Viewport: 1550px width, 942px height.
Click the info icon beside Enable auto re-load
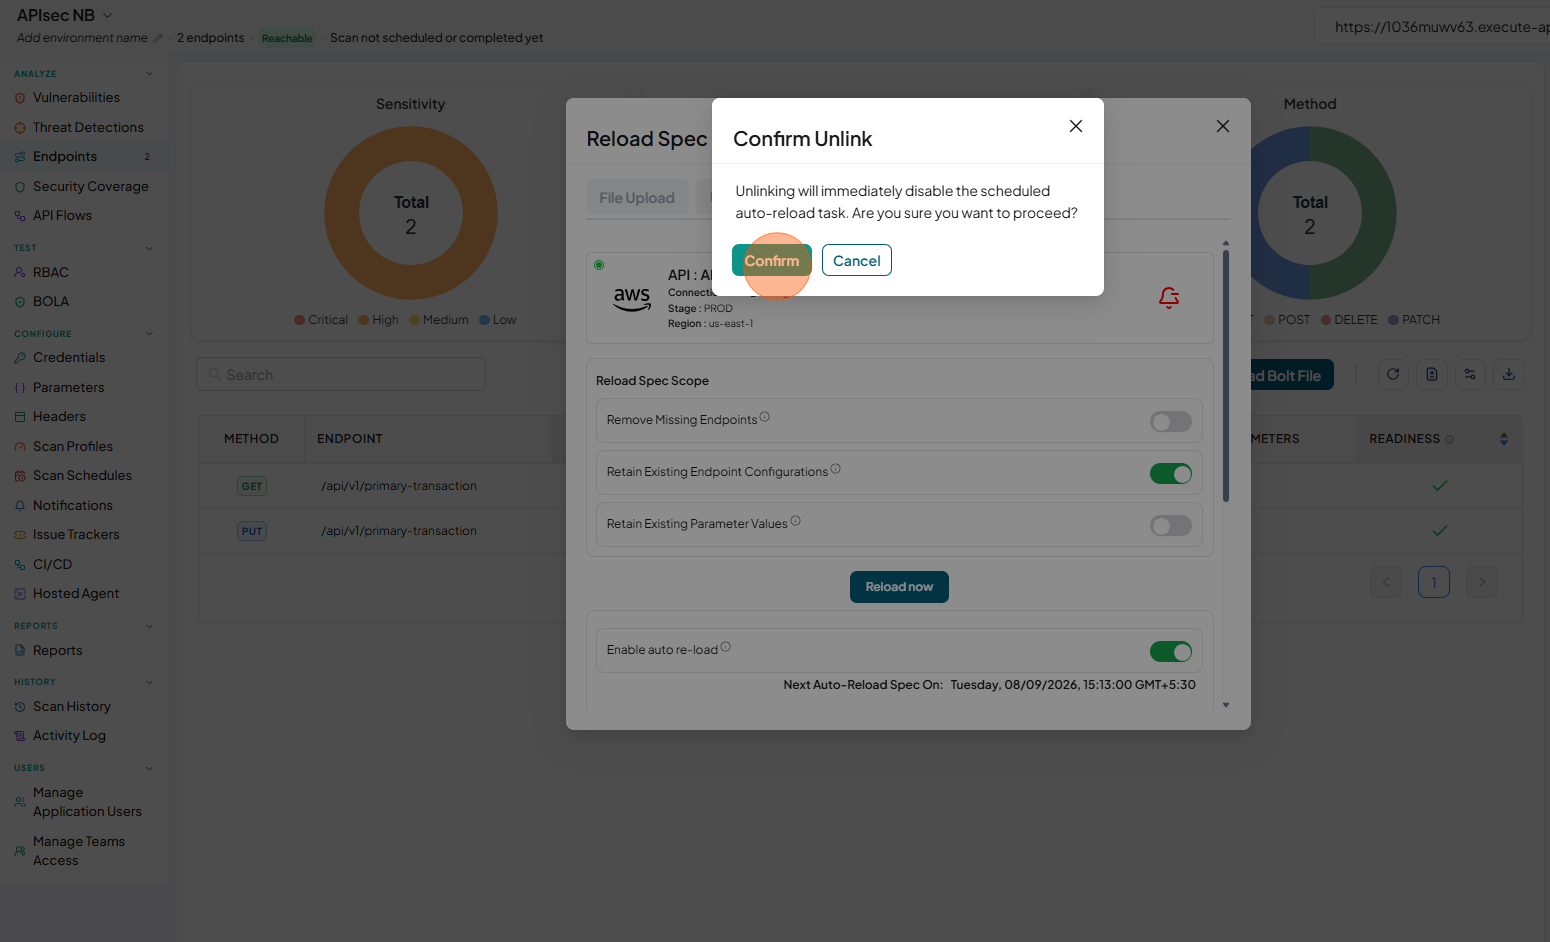[726, 647]
